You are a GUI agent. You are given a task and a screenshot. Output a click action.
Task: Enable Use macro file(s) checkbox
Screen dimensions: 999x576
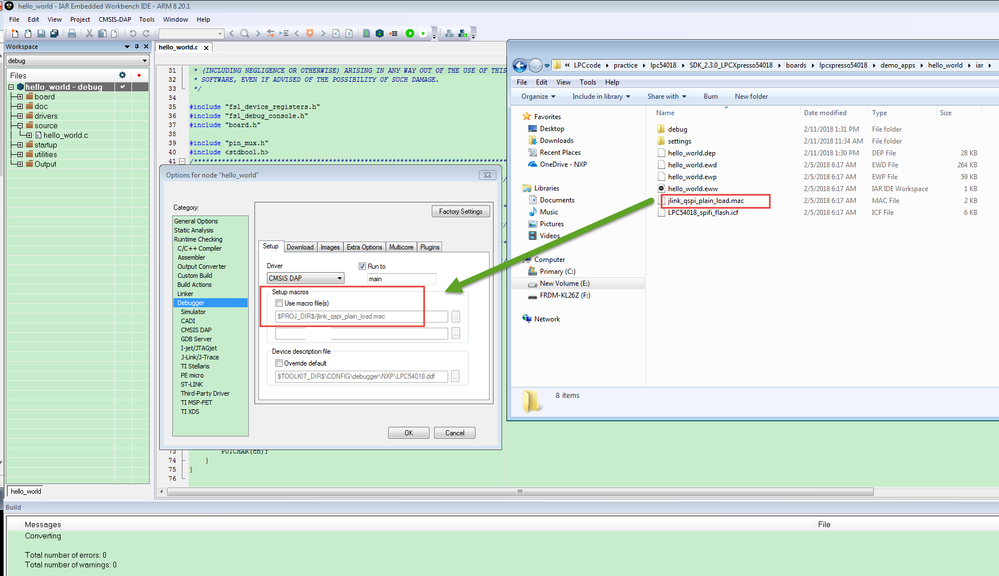279,303
